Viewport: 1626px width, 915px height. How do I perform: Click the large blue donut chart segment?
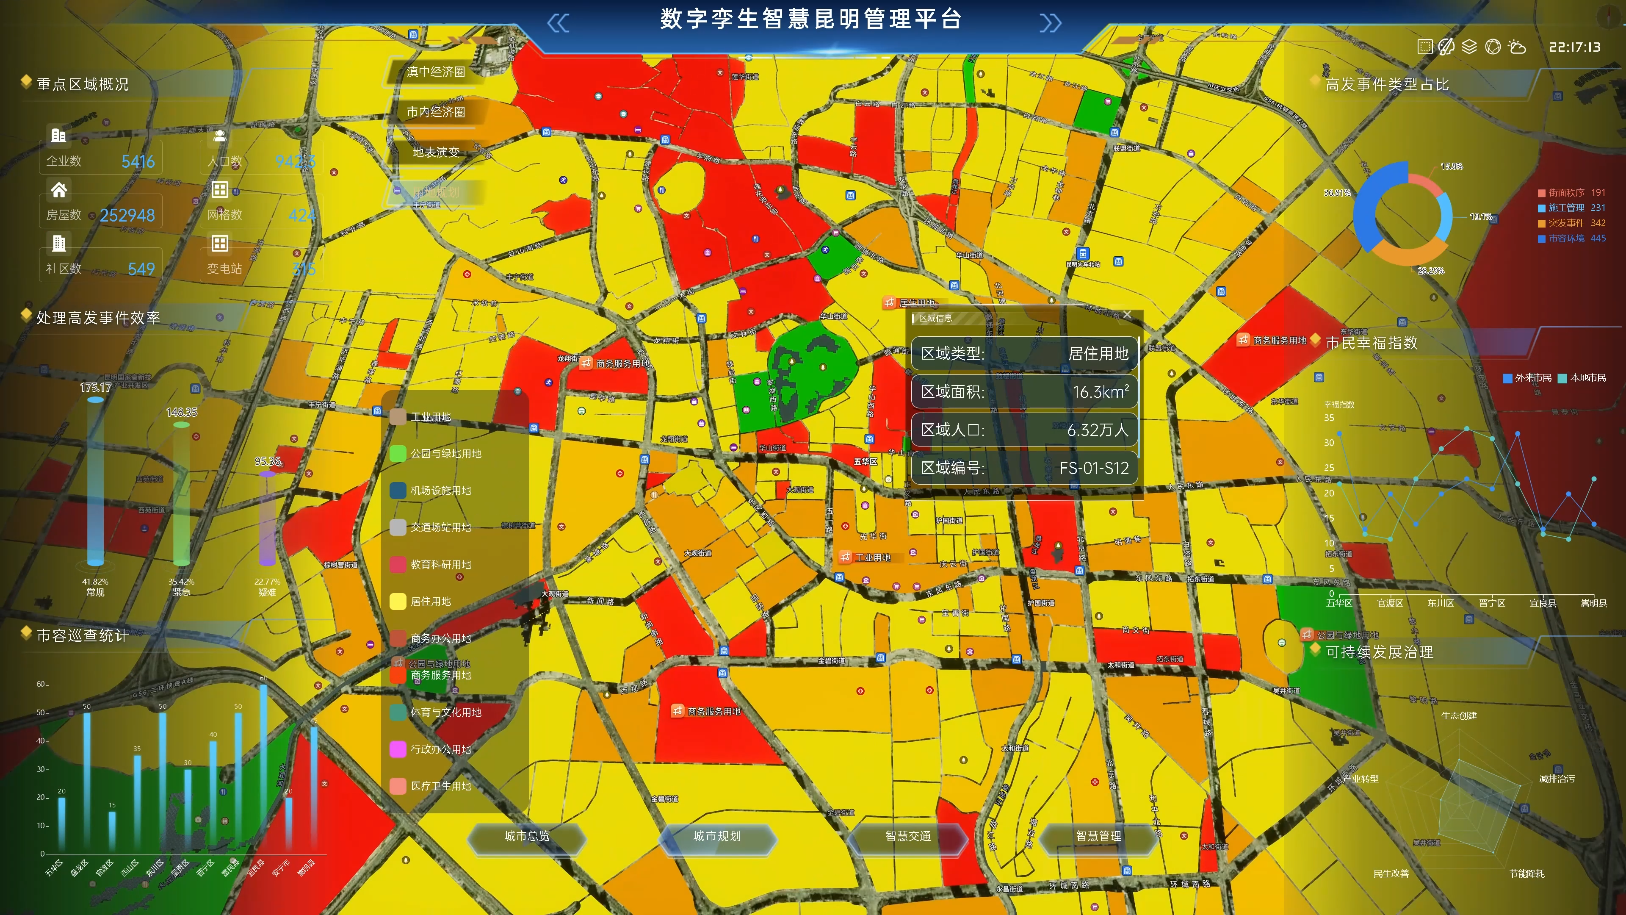[x=1371, y=208]
